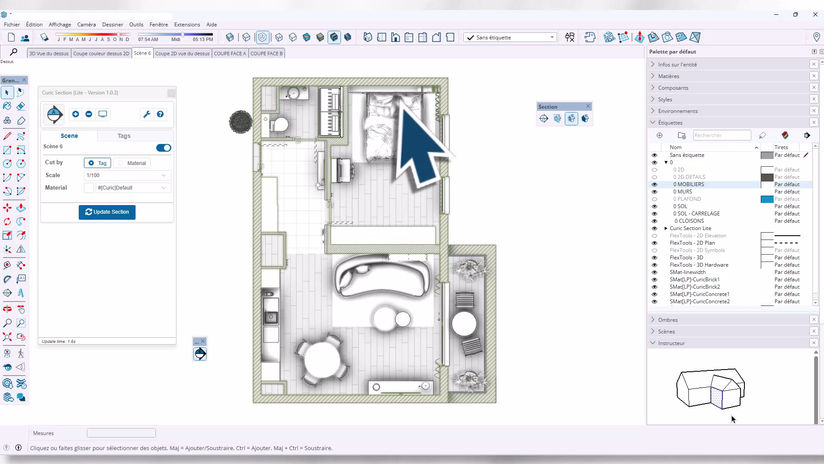Click the small floating Curic icon near canvas
Image resolution: width=824 pixels, height=464 pixels.
click(200, 354)
